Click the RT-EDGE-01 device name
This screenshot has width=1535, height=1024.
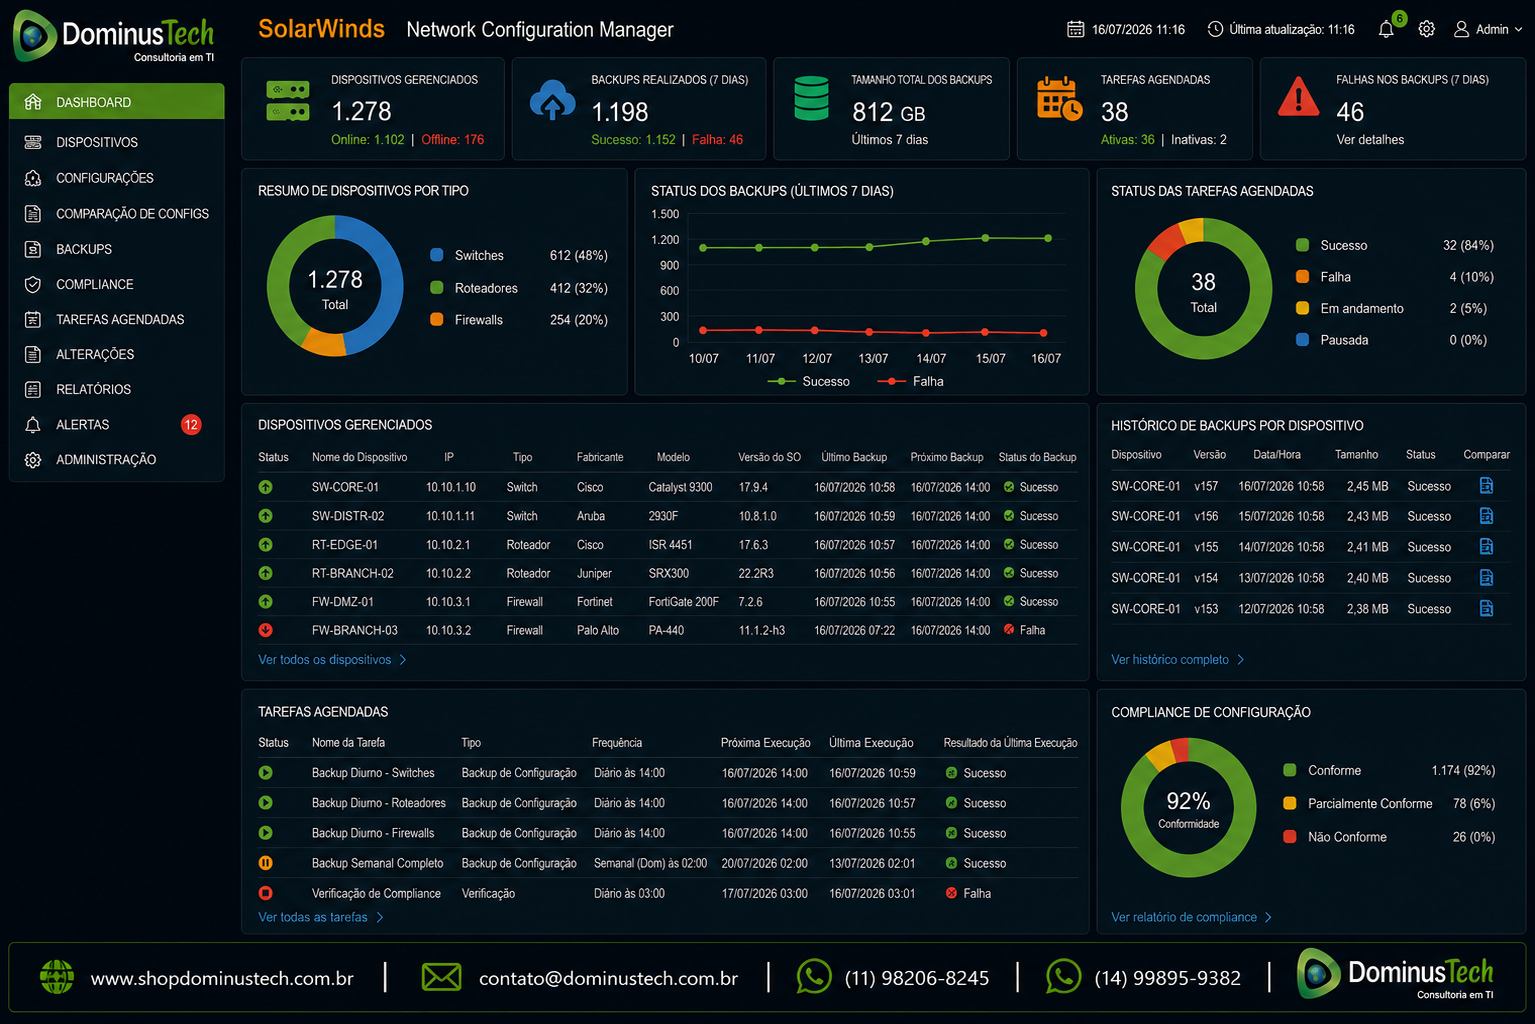coord(345,545)
